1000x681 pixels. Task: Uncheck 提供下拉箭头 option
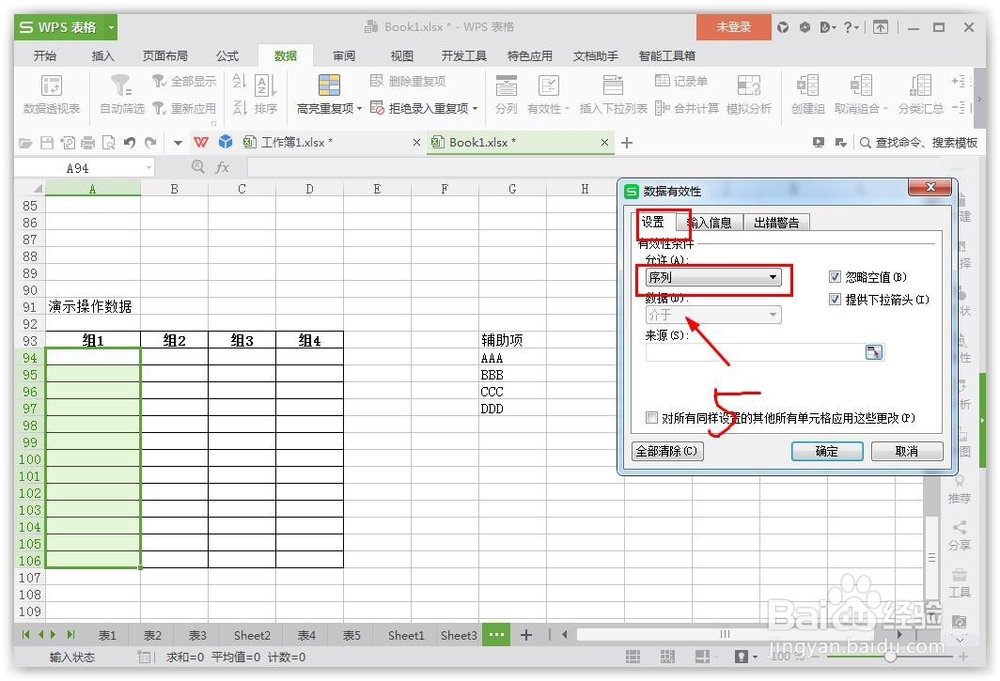point(835,300)
